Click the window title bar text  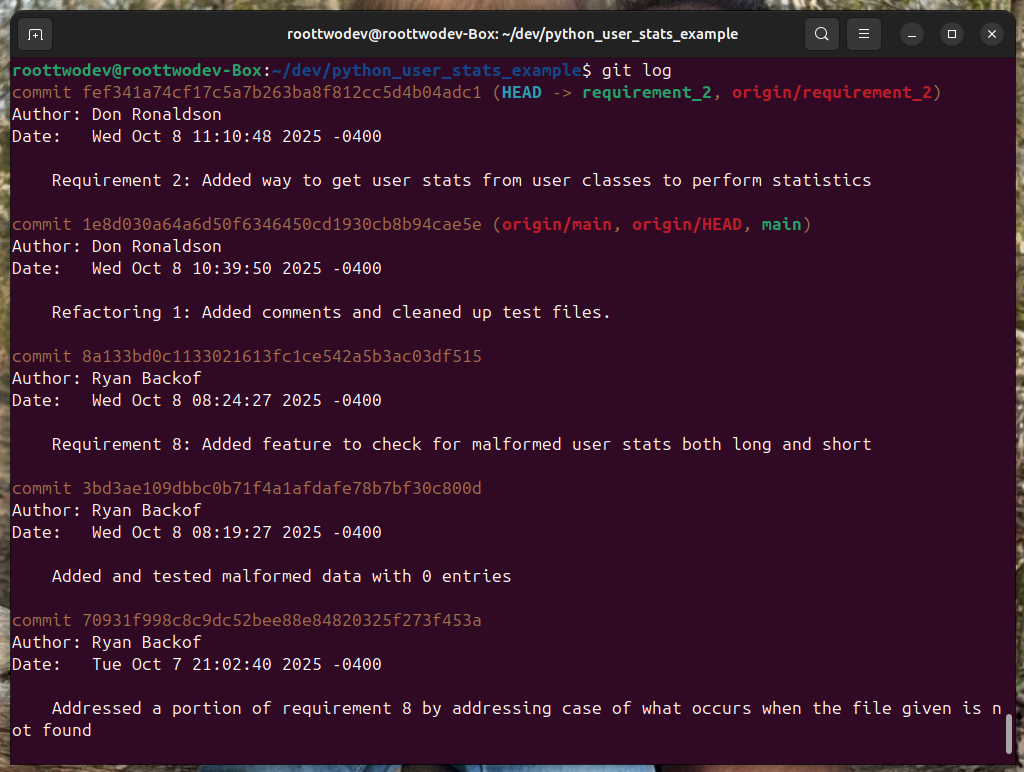[513, 33]
